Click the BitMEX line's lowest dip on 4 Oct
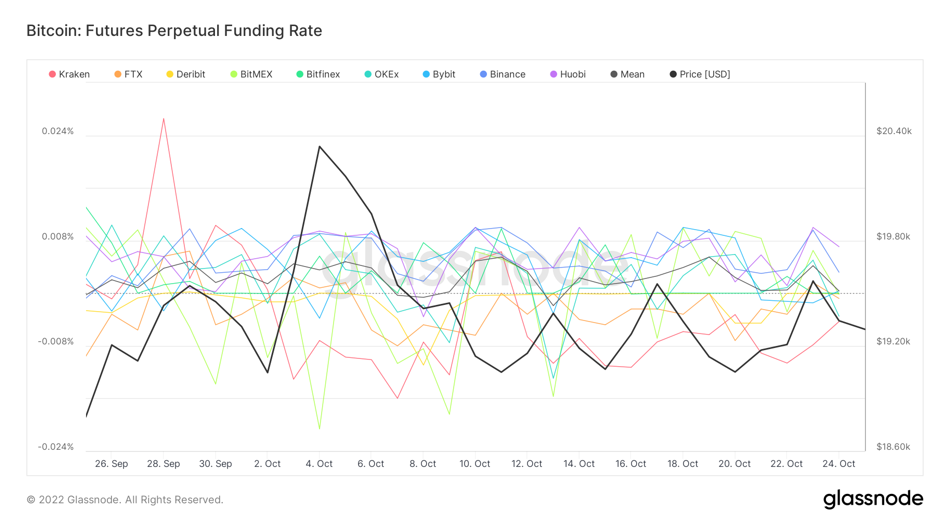The image size is (949, 518). point(319,429)
